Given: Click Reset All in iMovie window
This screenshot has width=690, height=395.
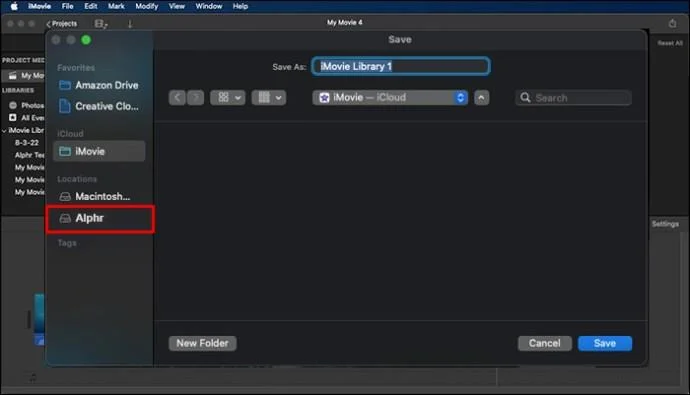Looking at the screenshot, I should pyautogui.click(x=670, y=43).
